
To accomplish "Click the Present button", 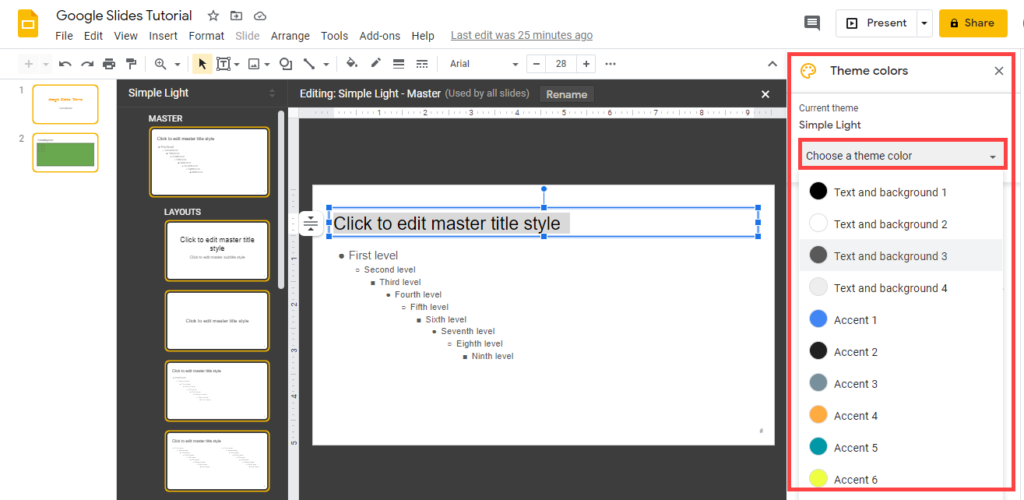I will tap(876, 23).
